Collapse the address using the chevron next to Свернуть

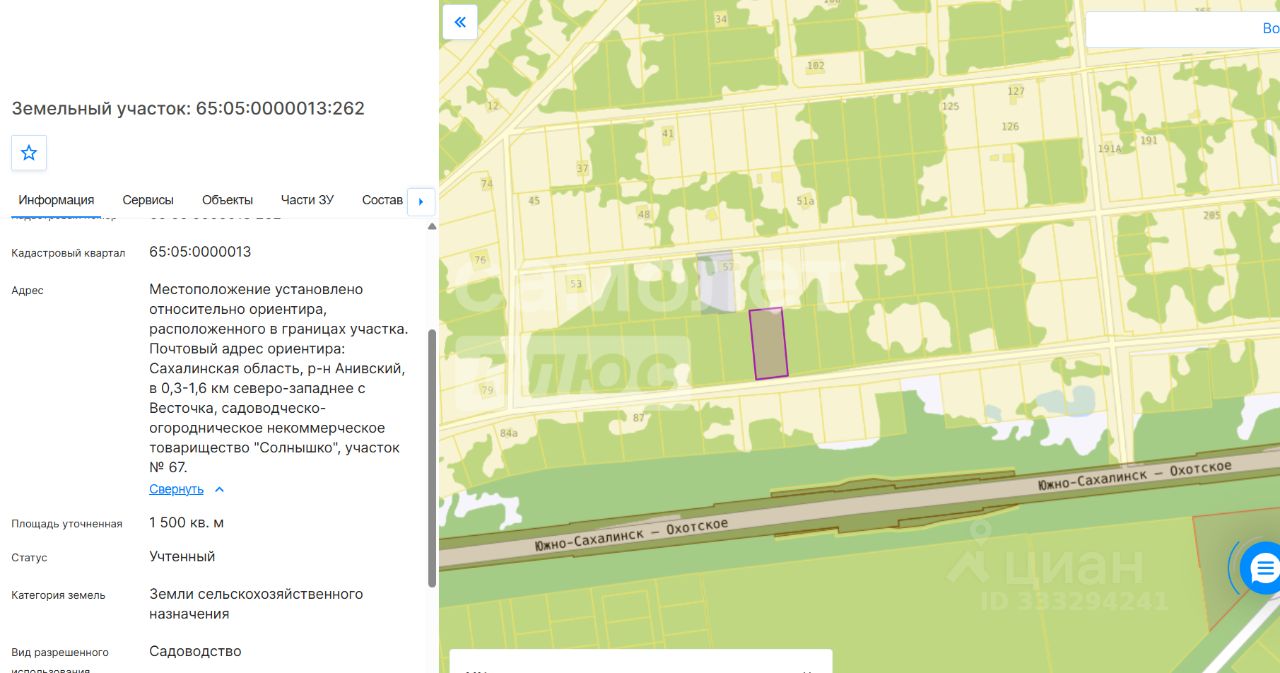coord(220,489)
